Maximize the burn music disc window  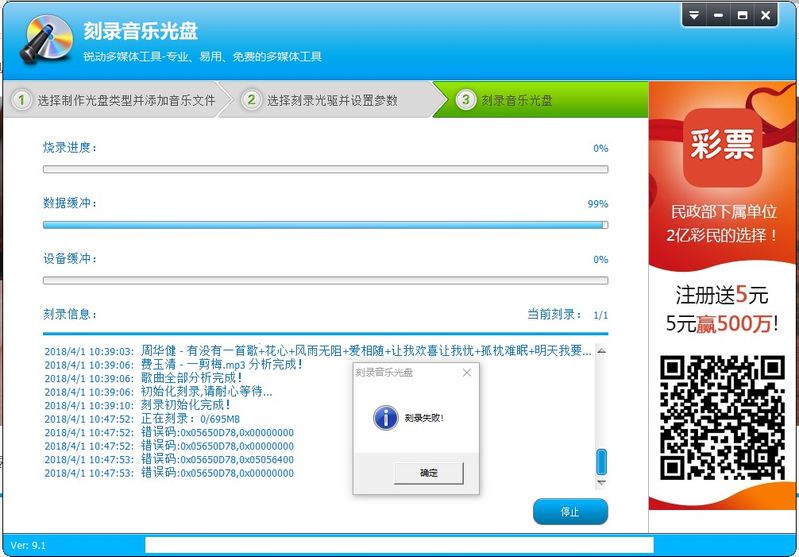click(x=742, y=15)
